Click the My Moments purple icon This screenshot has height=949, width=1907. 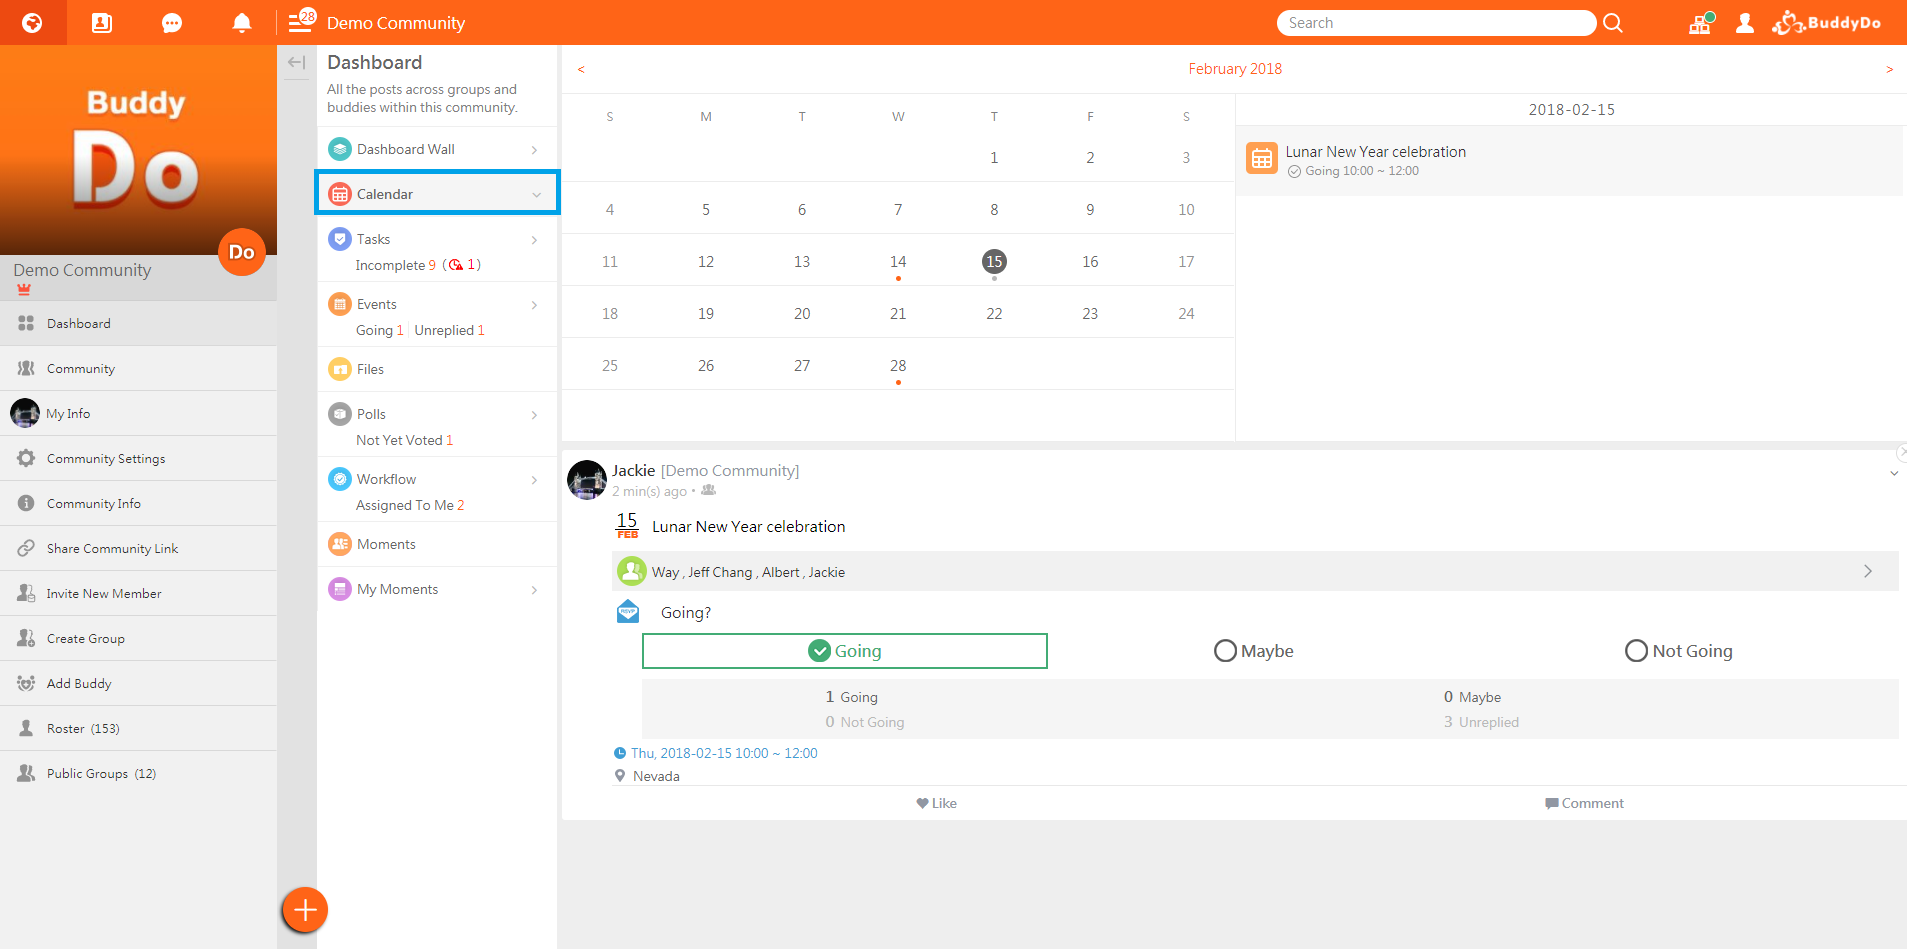click(340, 589)
